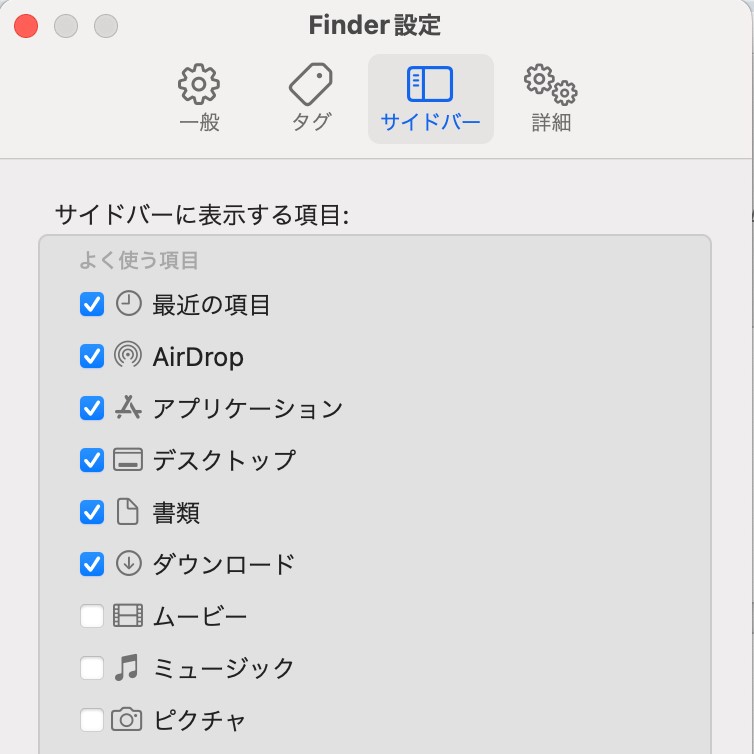This screenshot has width=754, height=754.
Task: Click the AirDrop label text
Action: tap(198, 357)
